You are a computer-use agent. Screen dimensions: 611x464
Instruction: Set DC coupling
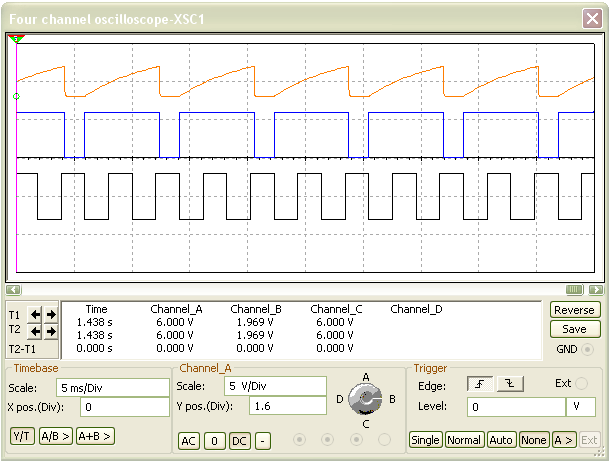coord(239,441)
